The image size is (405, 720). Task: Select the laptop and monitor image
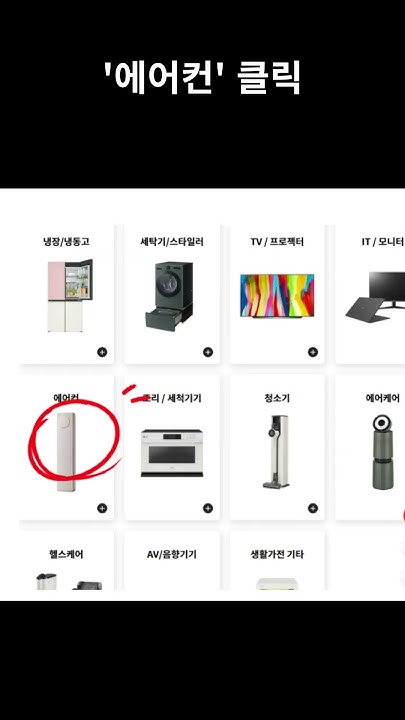pos(376,296)
